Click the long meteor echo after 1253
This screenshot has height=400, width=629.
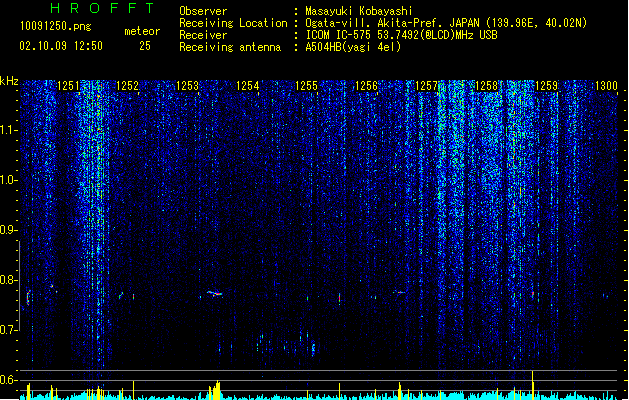click(x=215, y=293)
